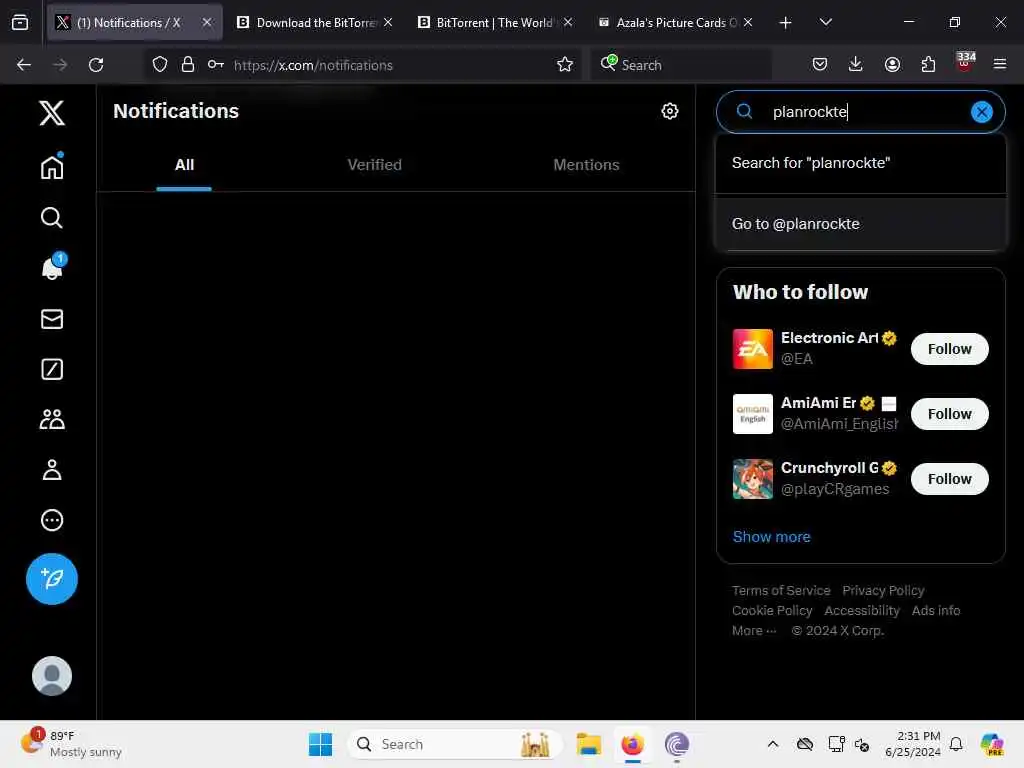
Task: Click the Firefox Search bar
Action: (x=680, y=65)
